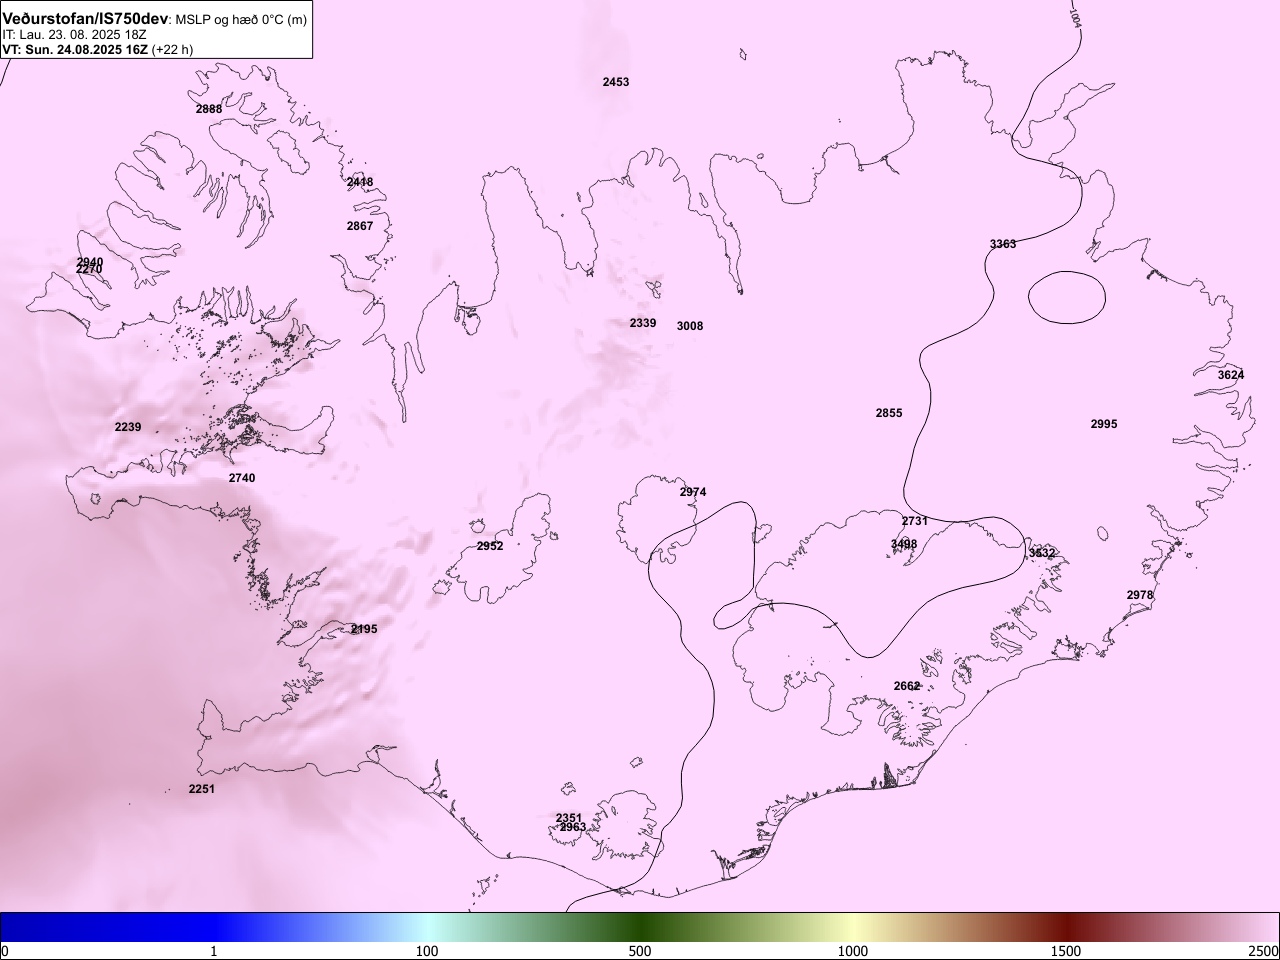Click the 2251 value off the Reykjanes coast
This screenshot has width=1280, height=960.
coord(202,789)
